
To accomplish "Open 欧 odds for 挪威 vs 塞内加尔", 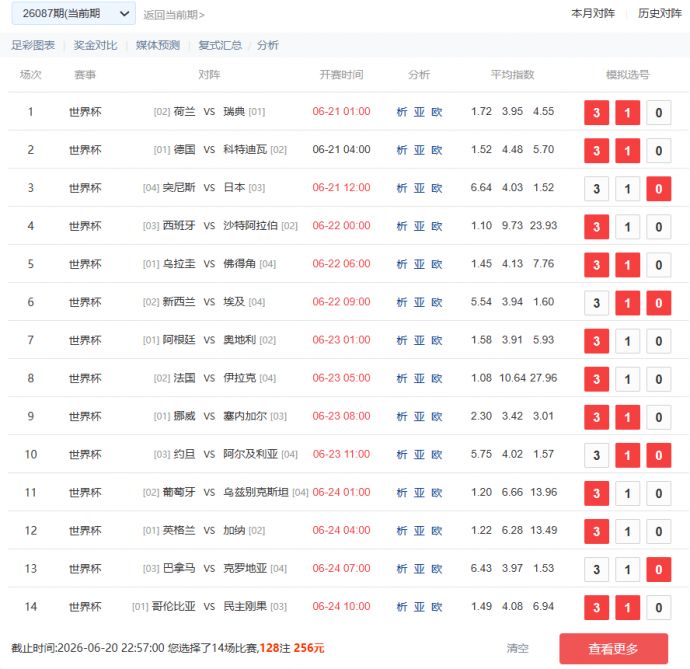I will point(437,416).
